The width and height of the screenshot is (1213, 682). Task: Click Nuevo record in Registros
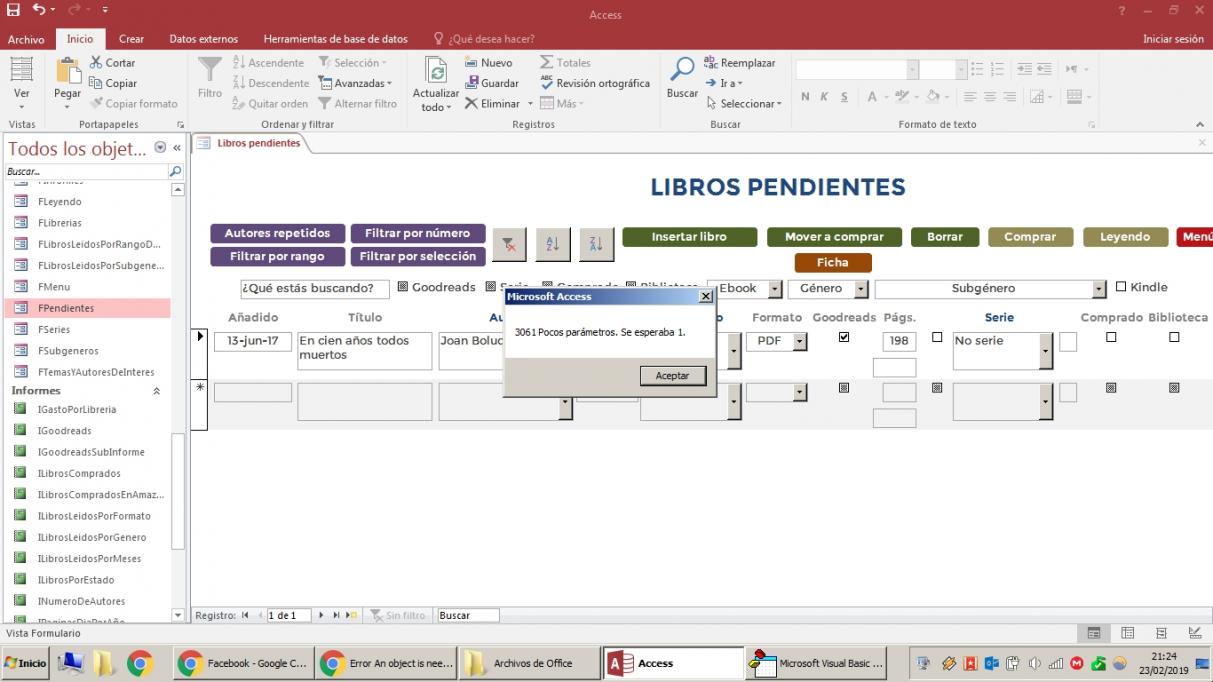tap(489, 62)
